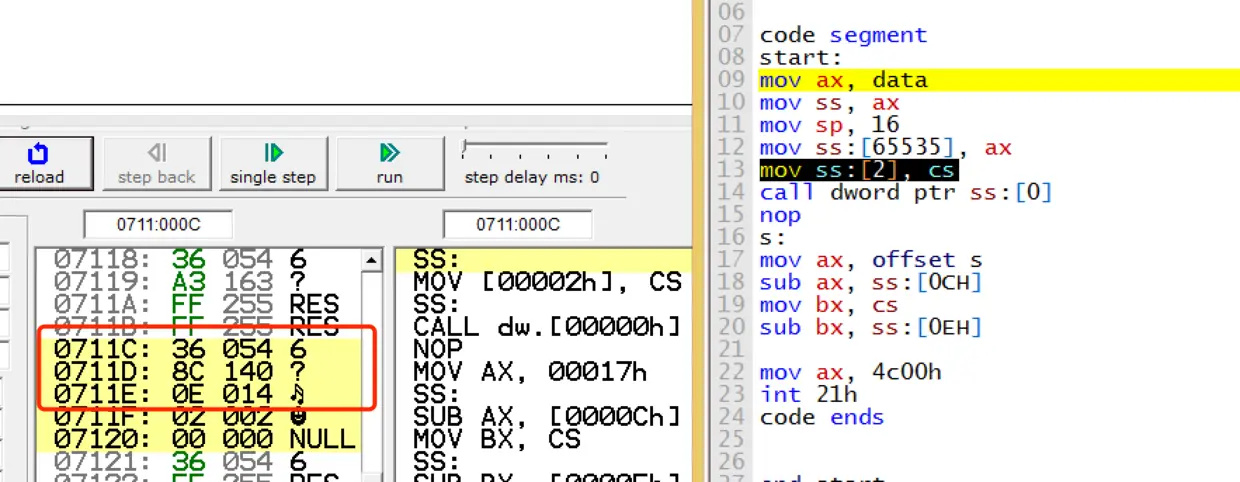Click source line 'mov ss:[65535], ax'
Image resolution: width=1240 pixels, height=482 pixels.
pos(885,148)
